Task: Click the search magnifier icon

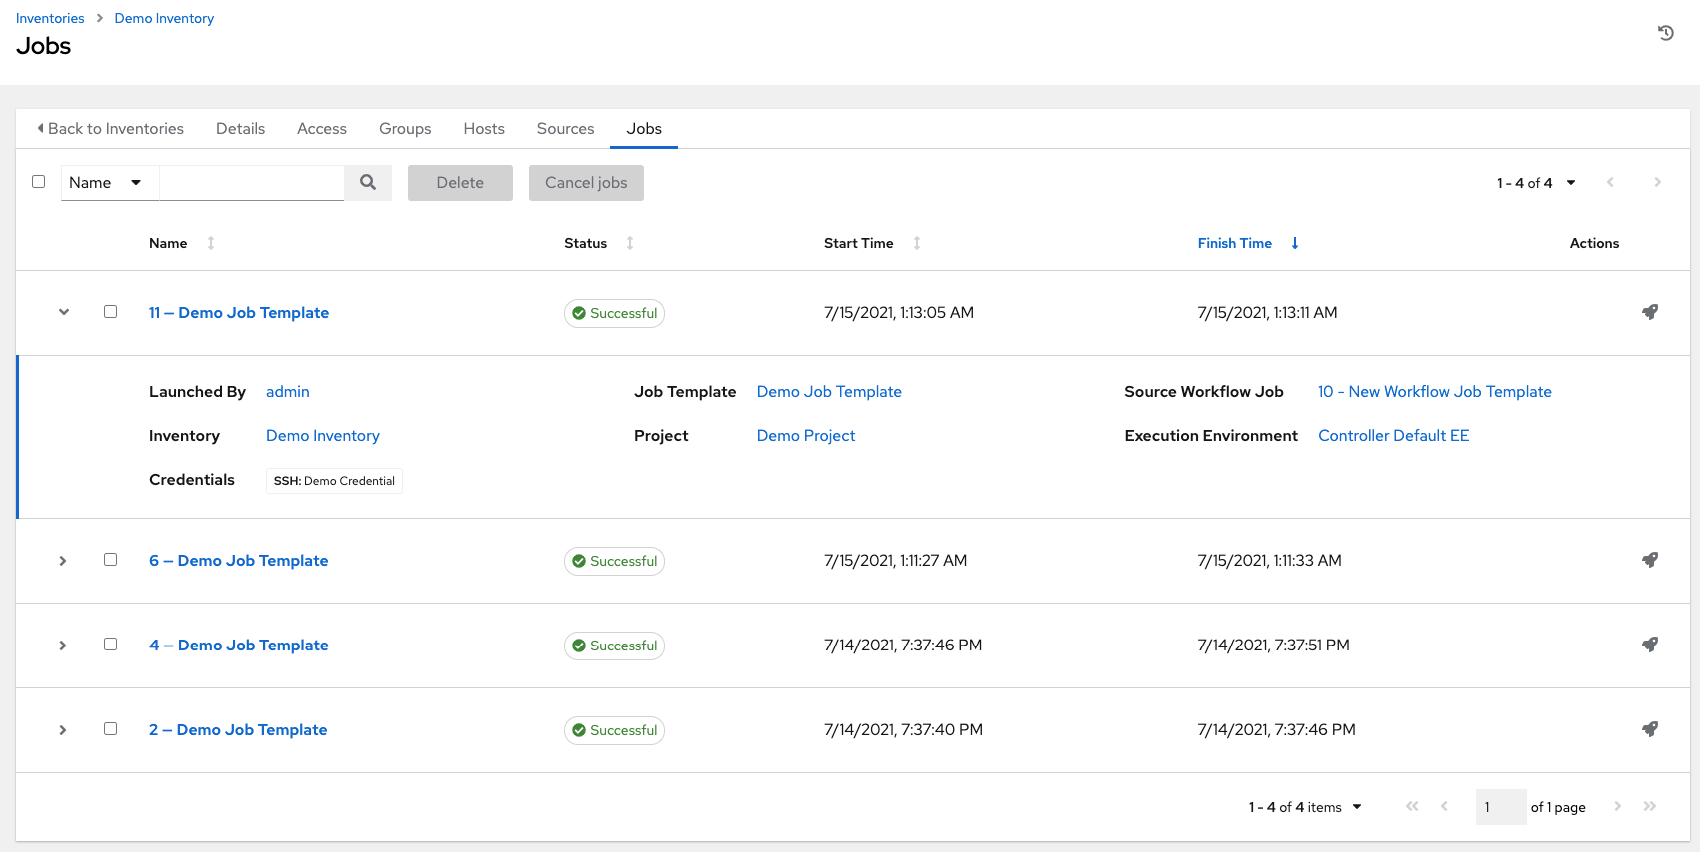Action: point(368,183)
